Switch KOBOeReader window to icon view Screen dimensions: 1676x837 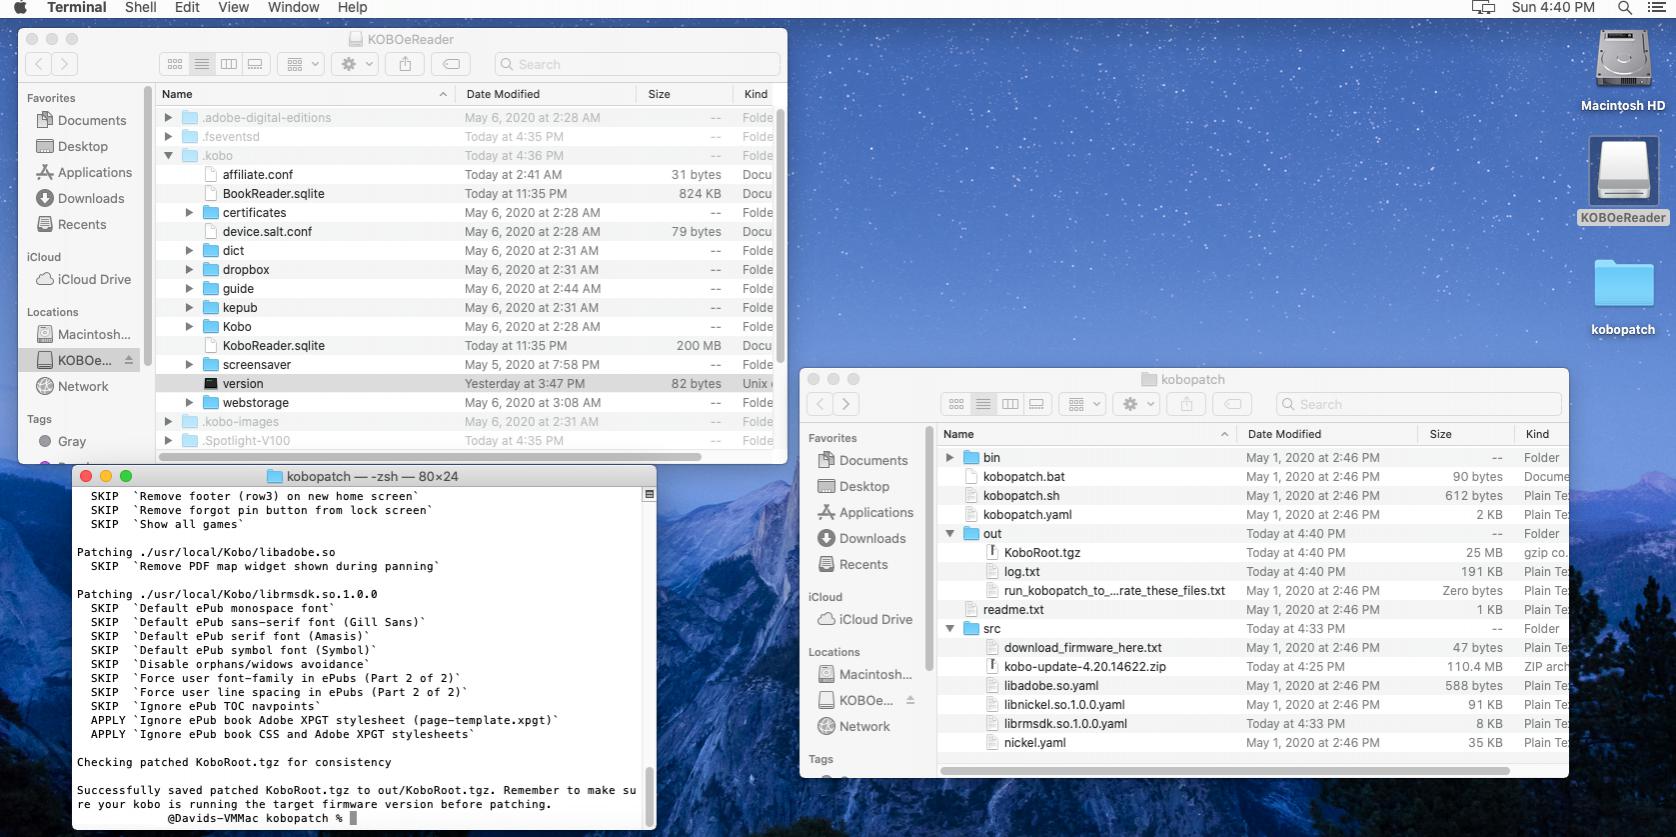pos(175,64)
